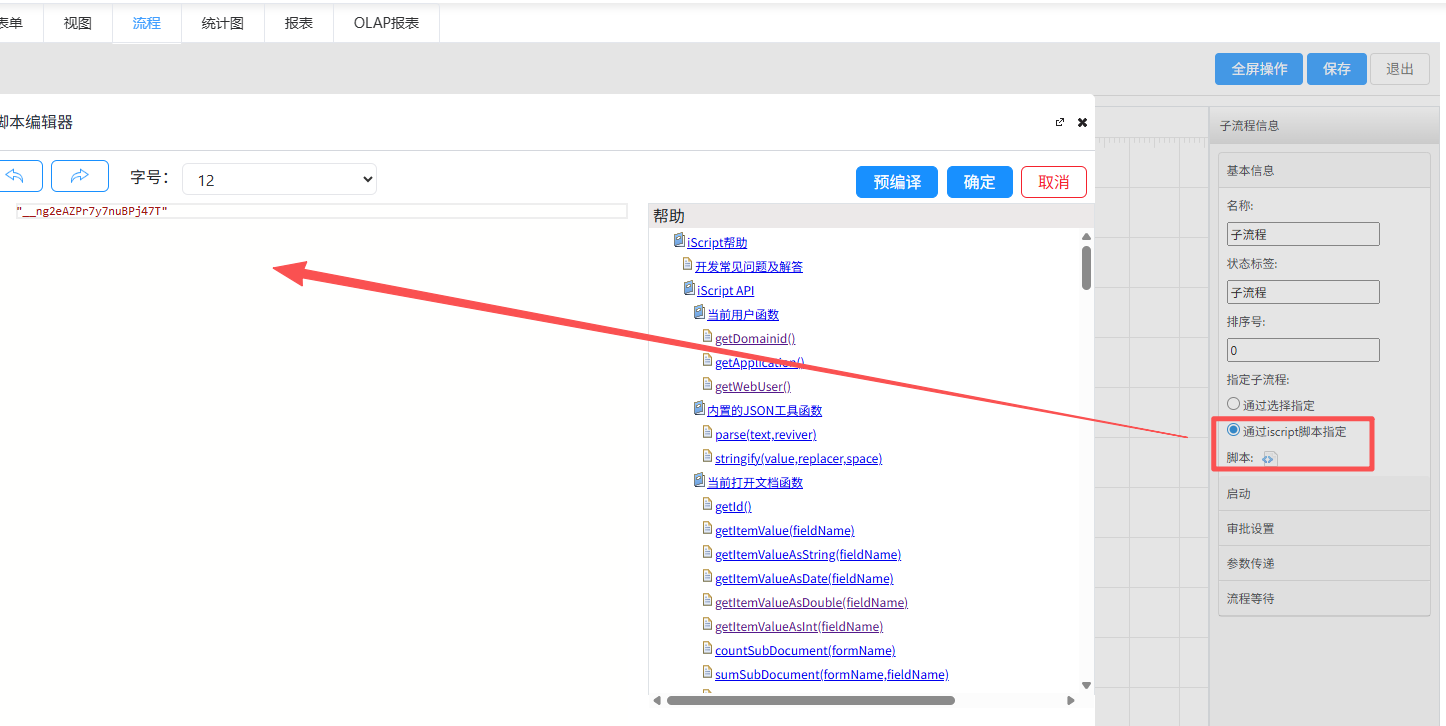Switch to the 流程 tab
Screen dimensions: 1446x726
point(147,23)
